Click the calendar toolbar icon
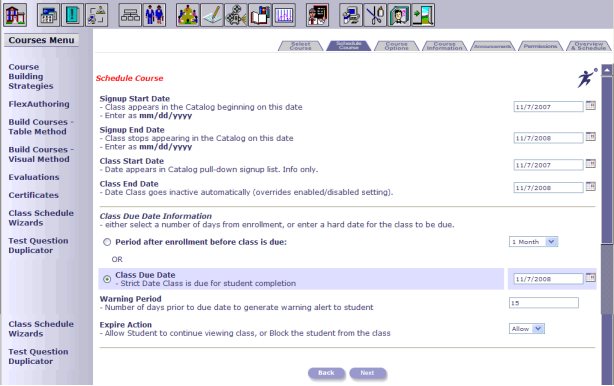 coord(49,15)
